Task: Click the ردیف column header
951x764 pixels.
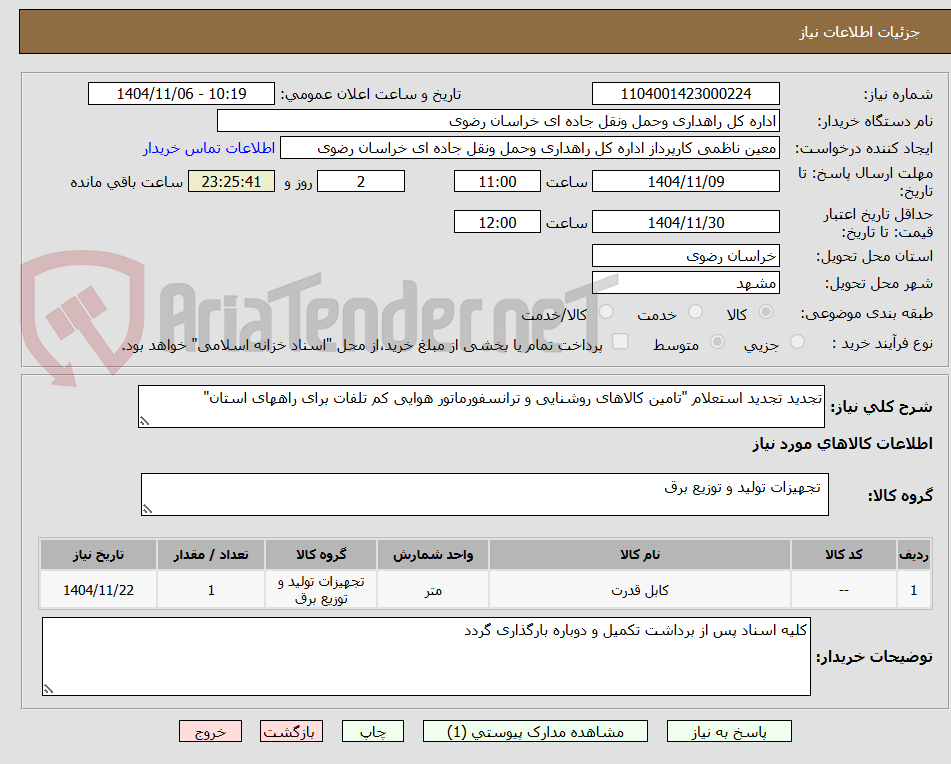Action: click(914, 555)
